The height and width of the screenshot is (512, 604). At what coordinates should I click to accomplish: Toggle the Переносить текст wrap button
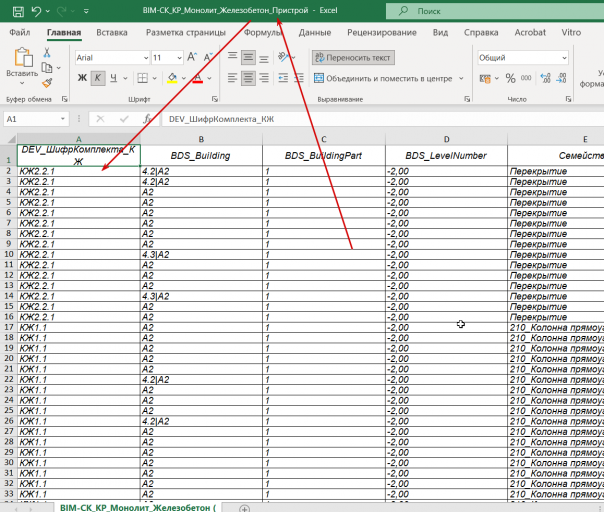(x=353, y=58)
